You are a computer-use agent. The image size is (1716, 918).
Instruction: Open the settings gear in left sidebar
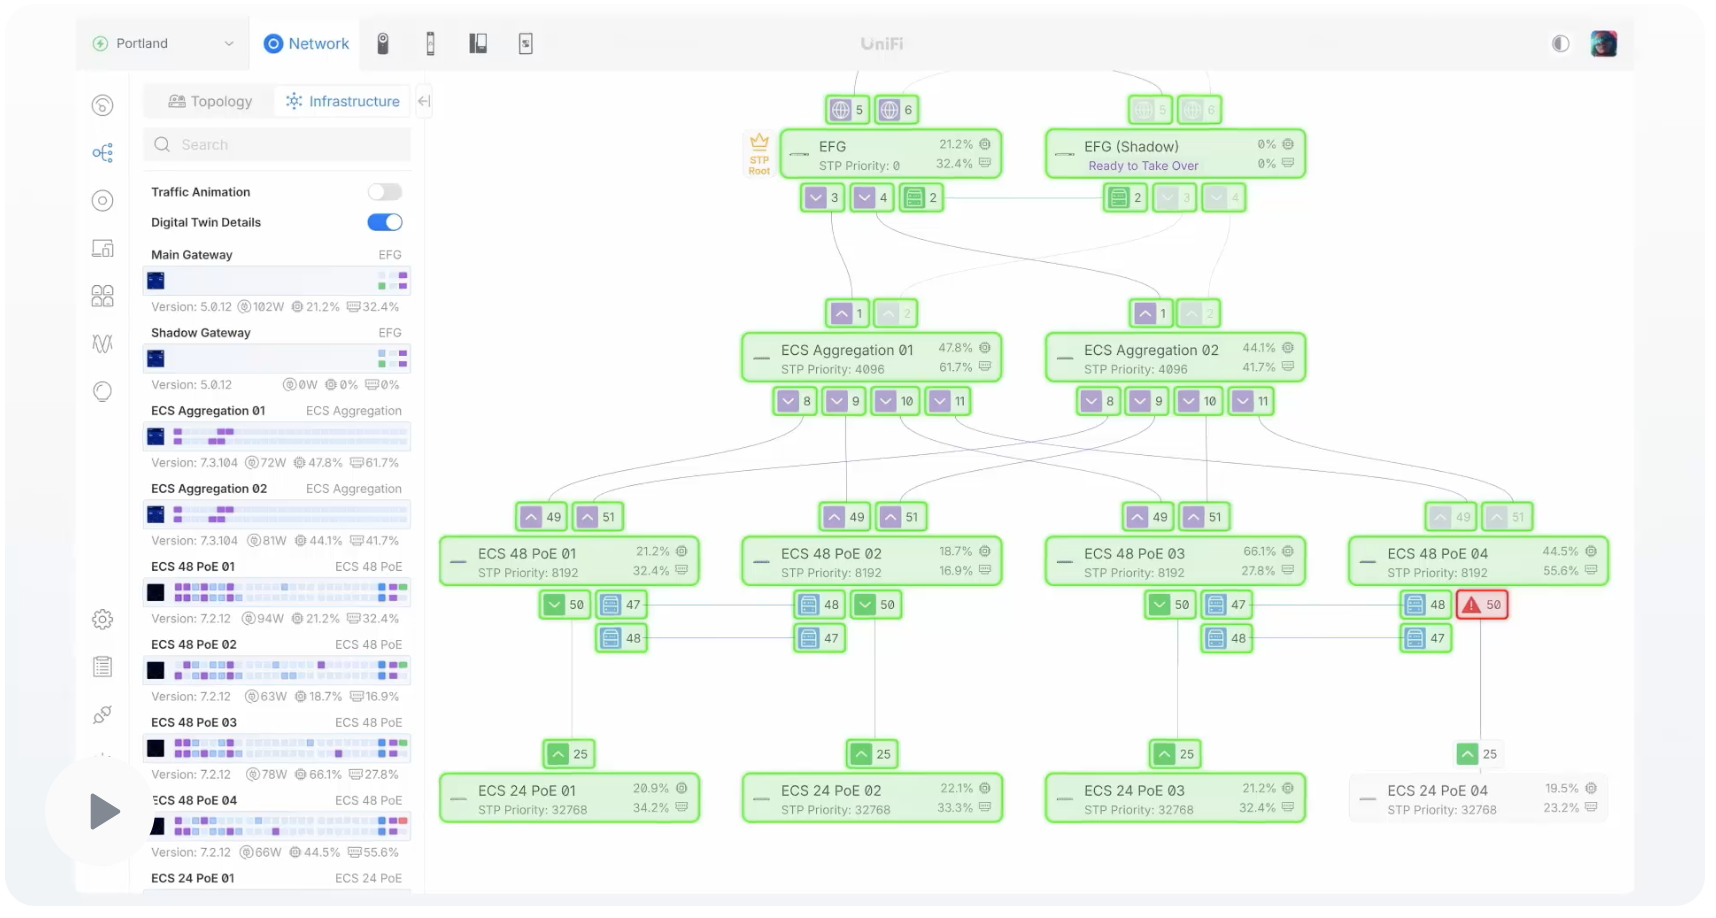(102, 620)
